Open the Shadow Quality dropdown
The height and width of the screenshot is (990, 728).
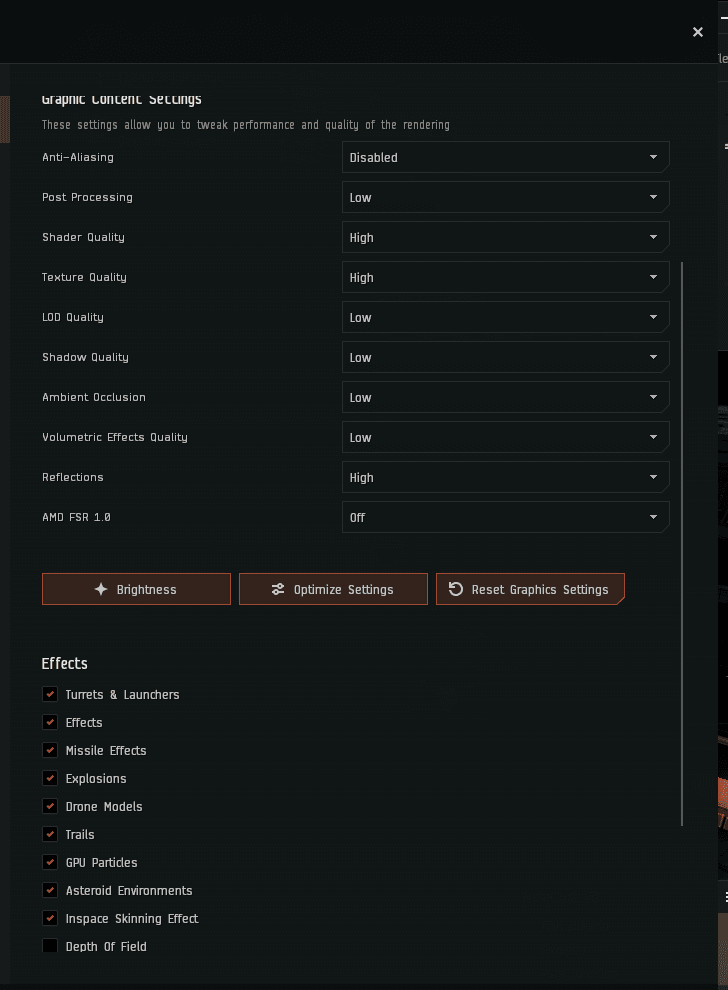[x=505, y=357]
